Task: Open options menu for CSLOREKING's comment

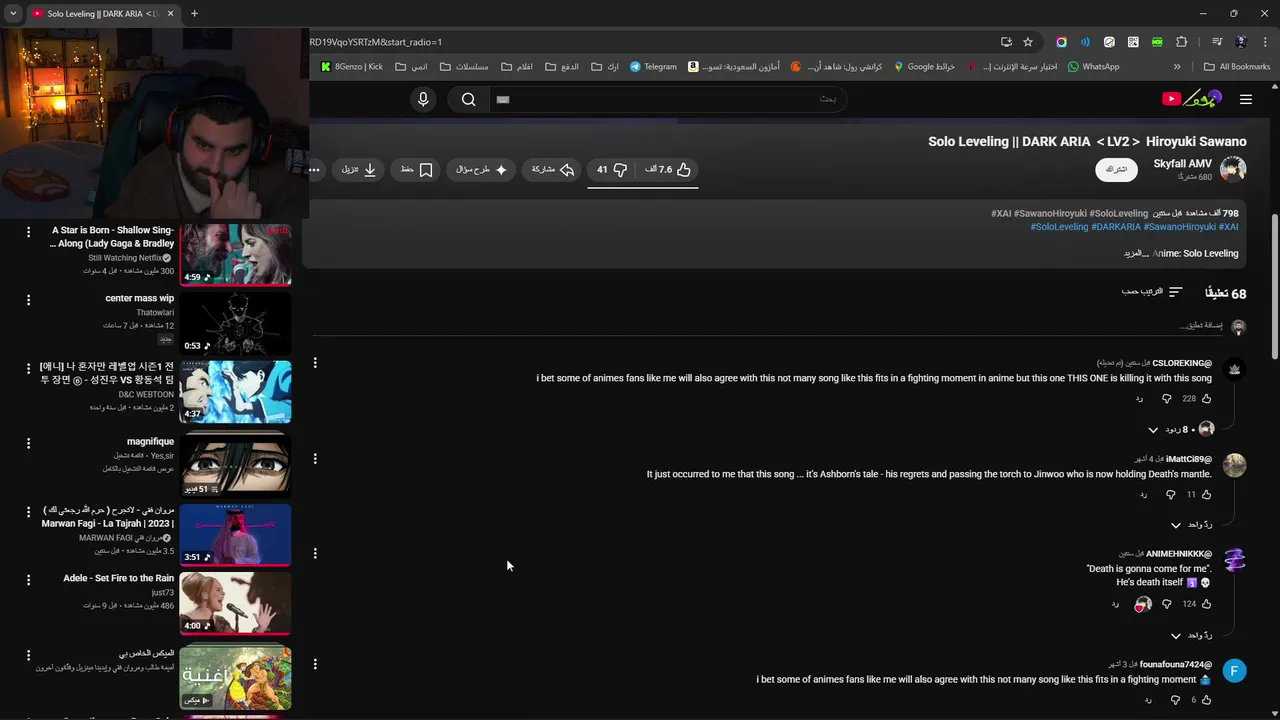Action: [315, 363]
